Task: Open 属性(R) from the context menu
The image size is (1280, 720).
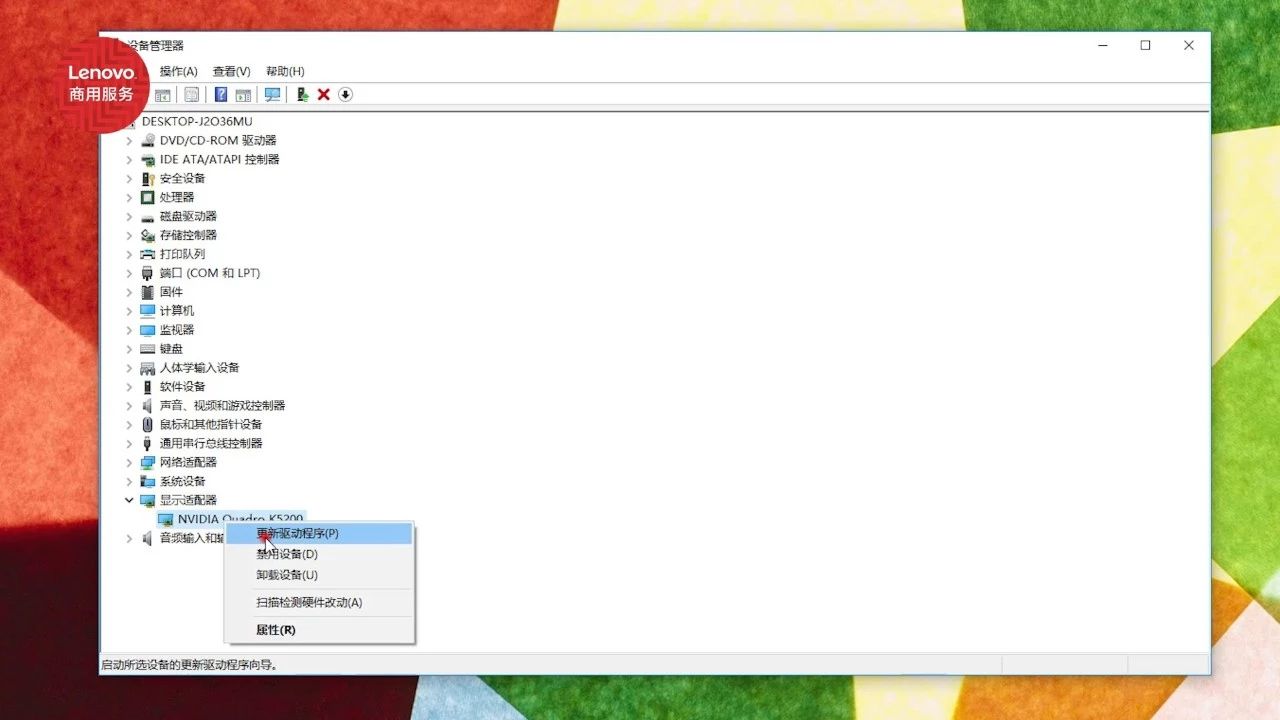Action: pos(276,630)
